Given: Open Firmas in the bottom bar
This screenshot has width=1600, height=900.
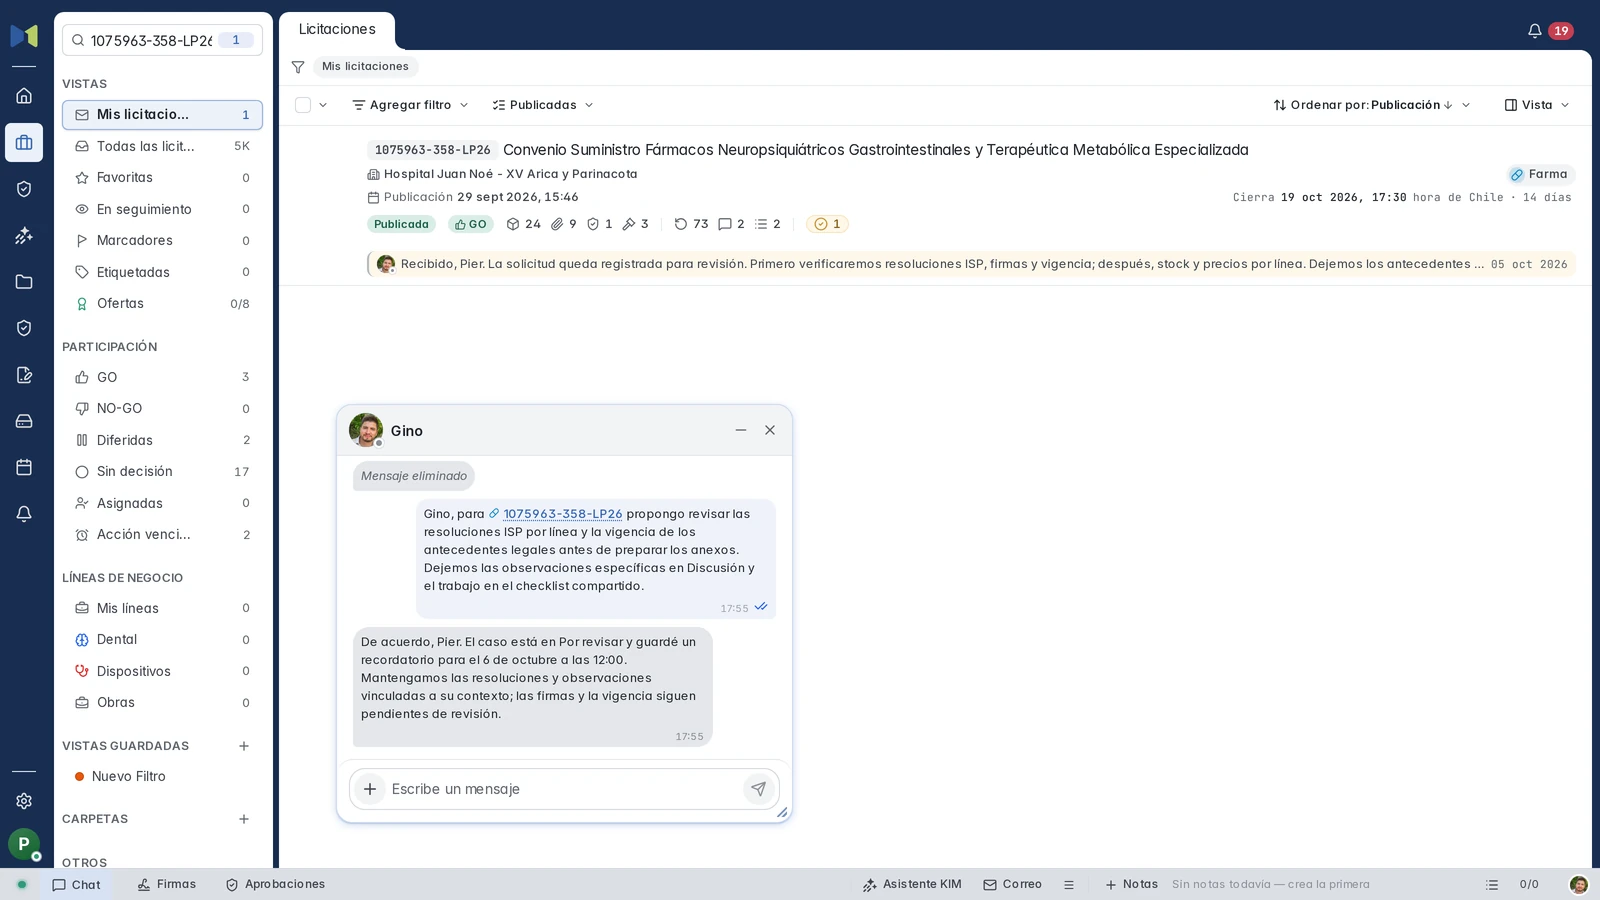Looking at the screenshot, I should 167,885.
